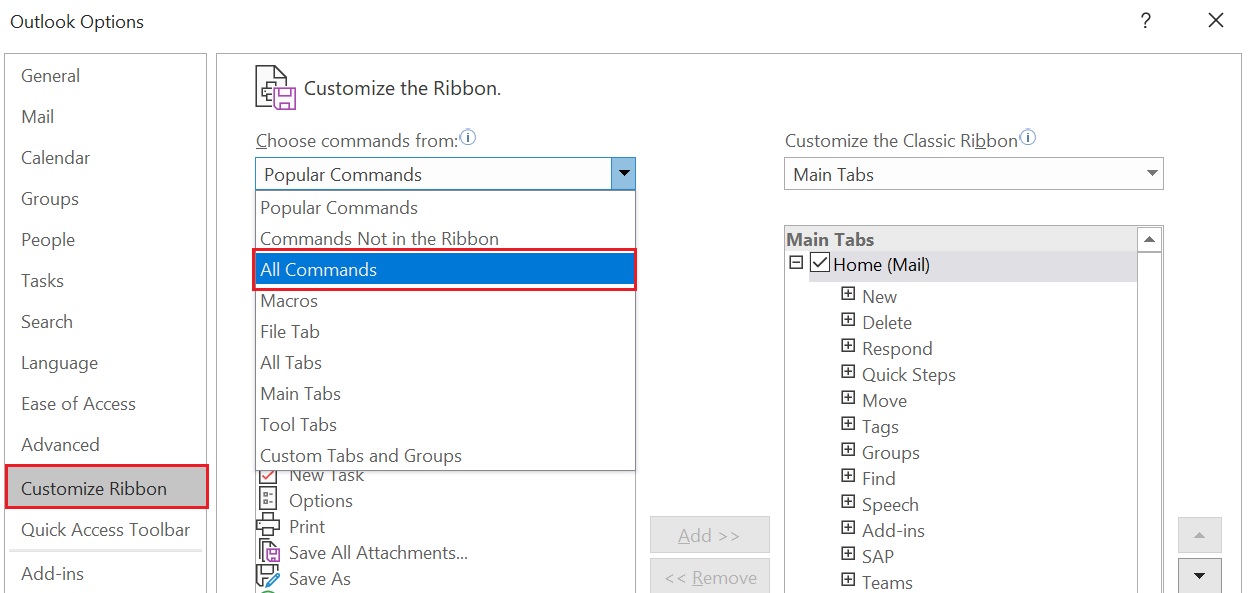Uncheck the Home (Mail) checkbox

coord(821,264)
